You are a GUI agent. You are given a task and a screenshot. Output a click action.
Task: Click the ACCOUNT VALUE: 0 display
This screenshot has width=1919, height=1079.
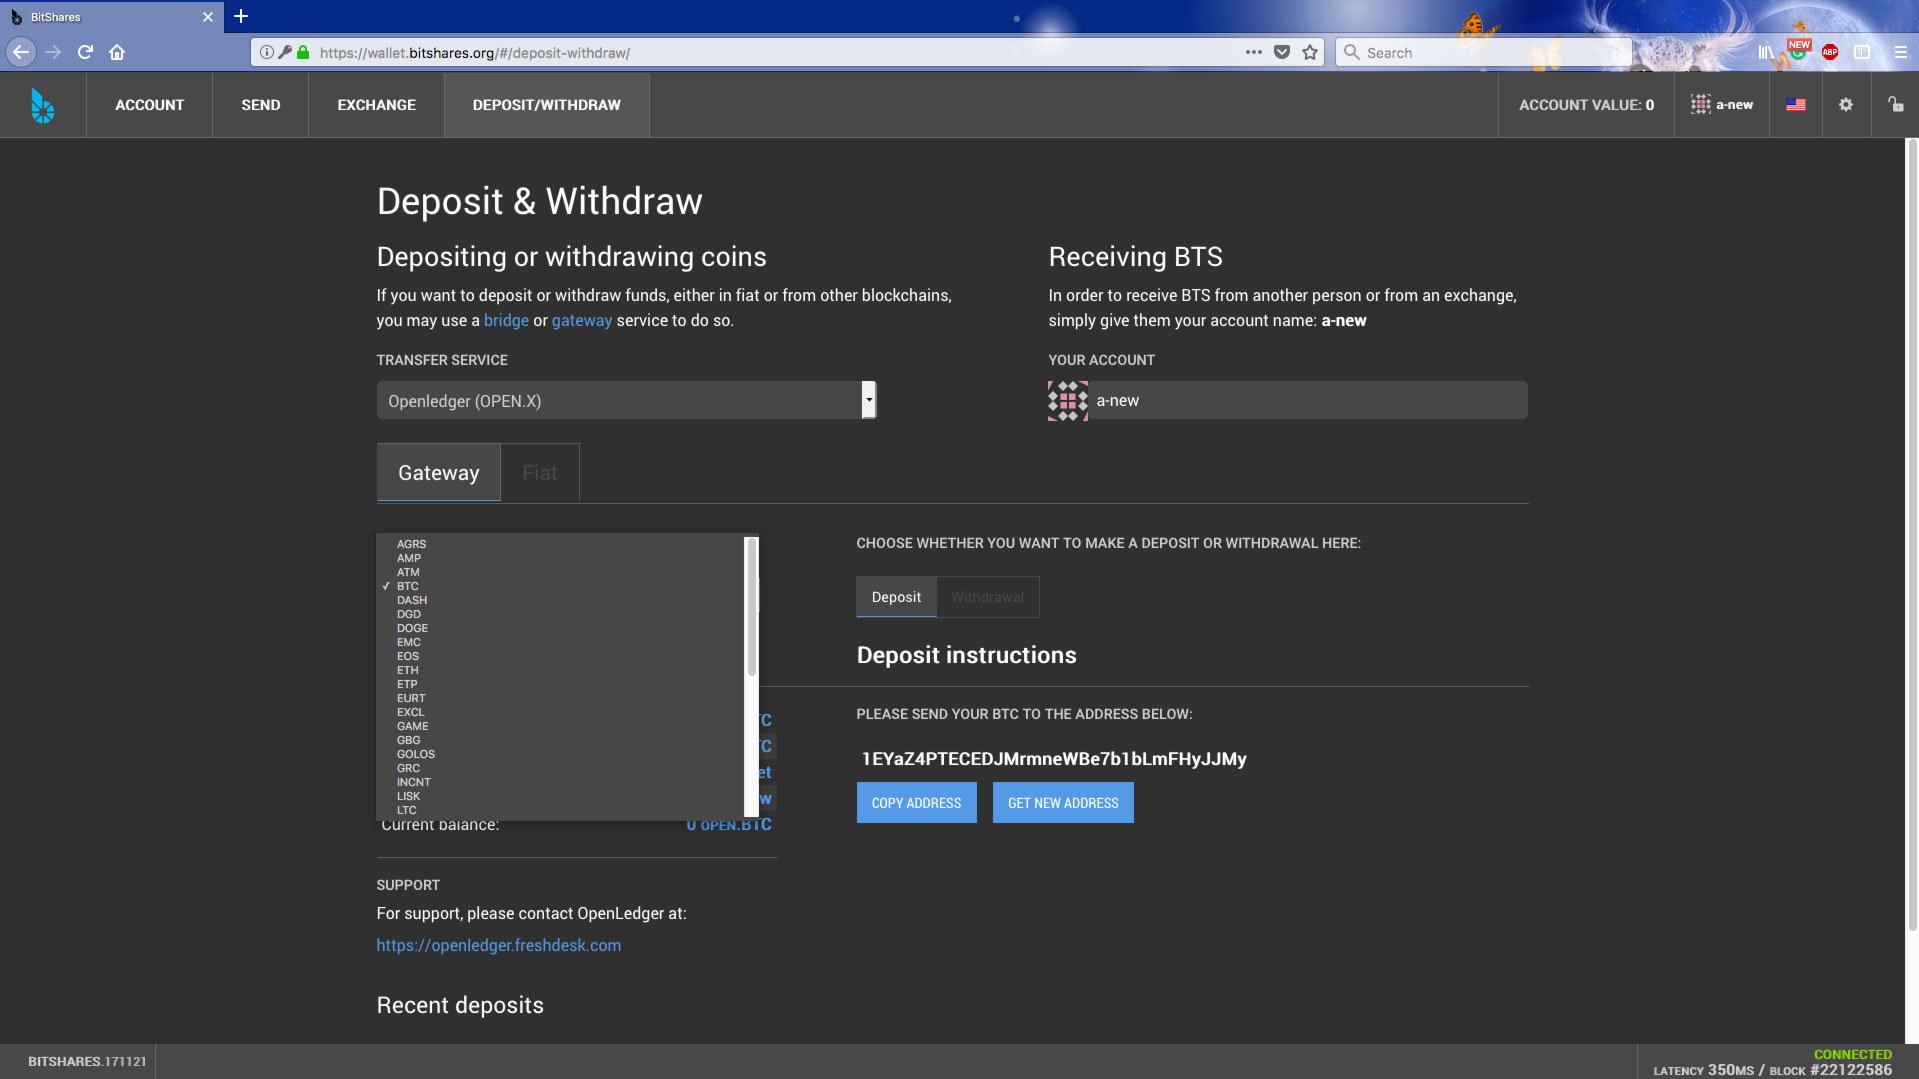[1586, 105]
